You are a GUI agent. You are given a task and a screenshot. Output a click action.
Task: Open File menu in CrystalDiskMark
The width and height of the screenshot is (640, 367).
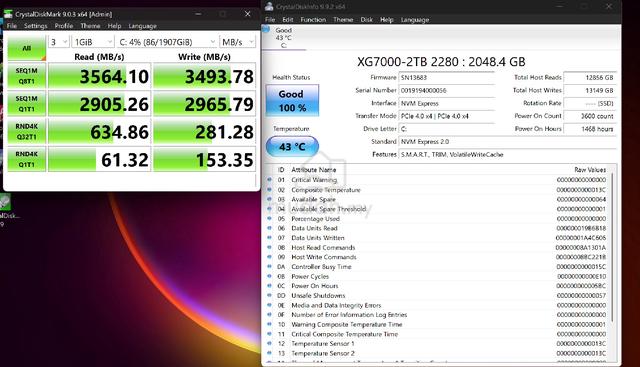(x=12, y=26)
